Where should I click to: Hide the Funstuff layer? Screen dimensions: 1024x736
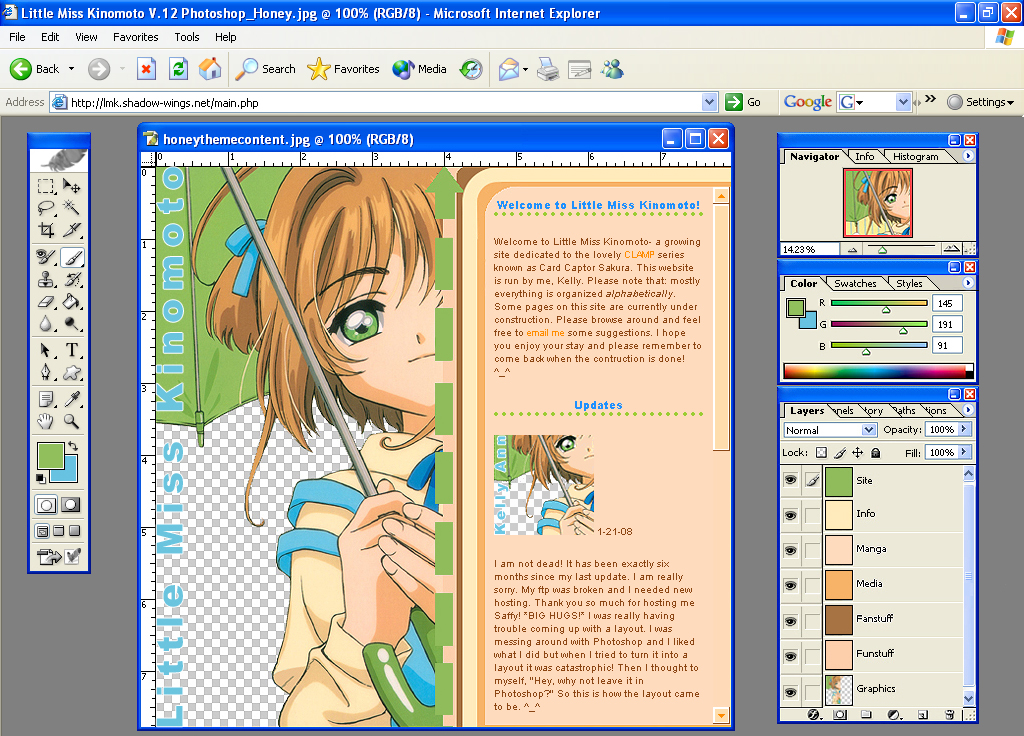pyautogui.click(x=790, y=656)
